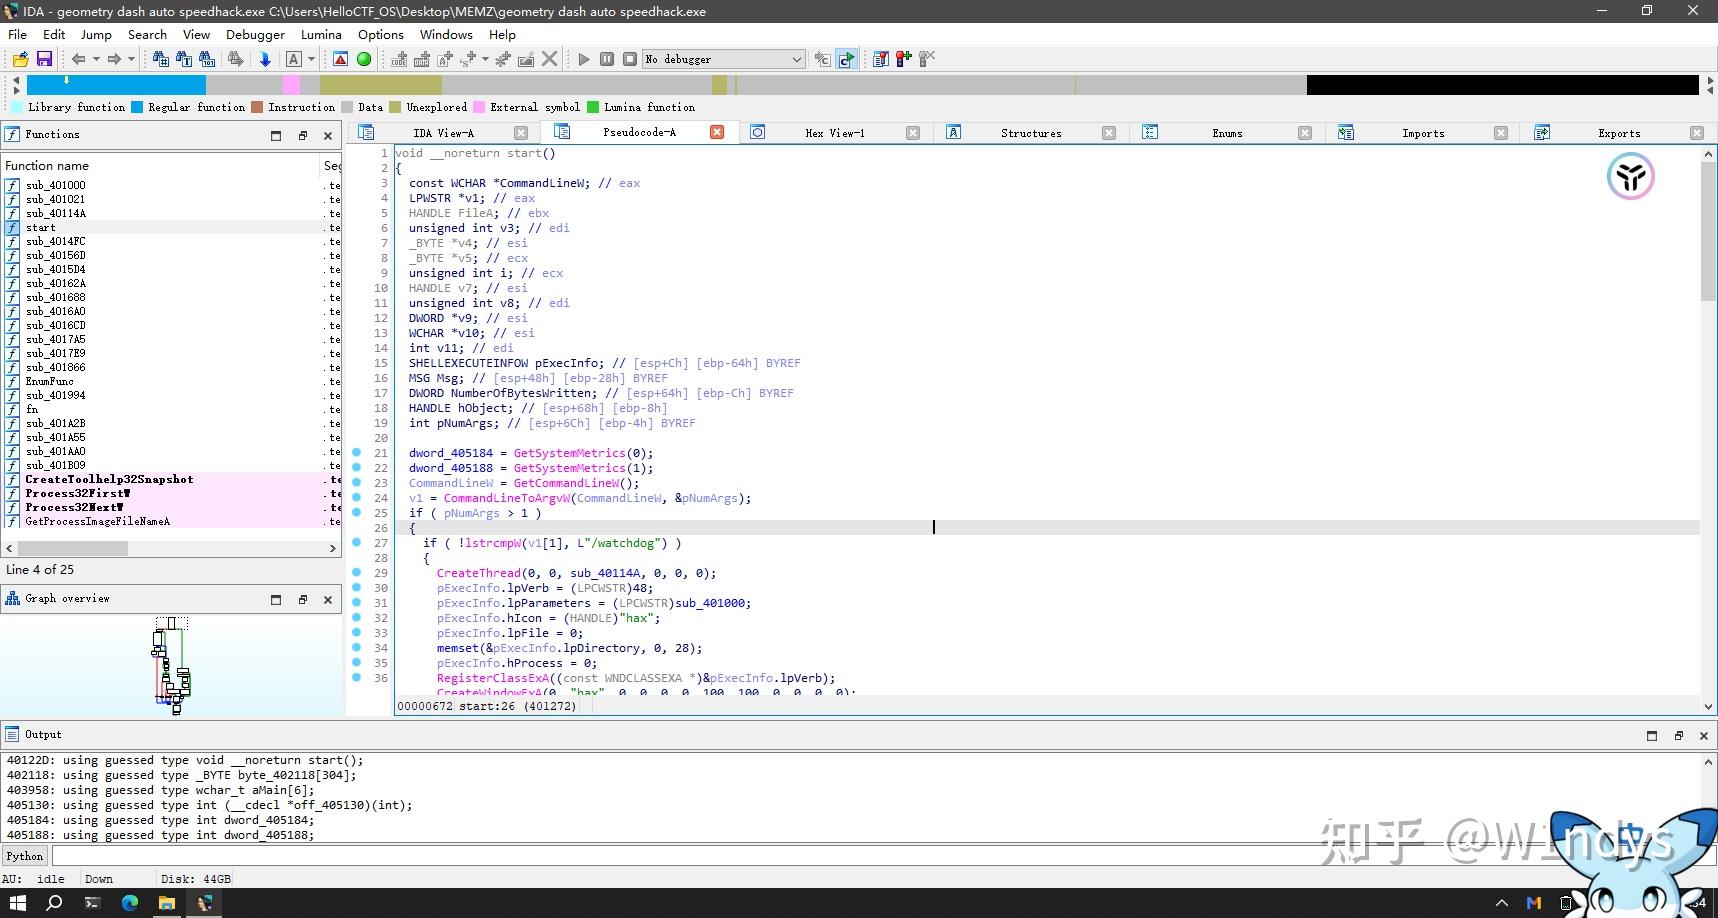Click the Save database floppy icon
This screenshot has height=918, width=1718.
[x=44, y=59]
